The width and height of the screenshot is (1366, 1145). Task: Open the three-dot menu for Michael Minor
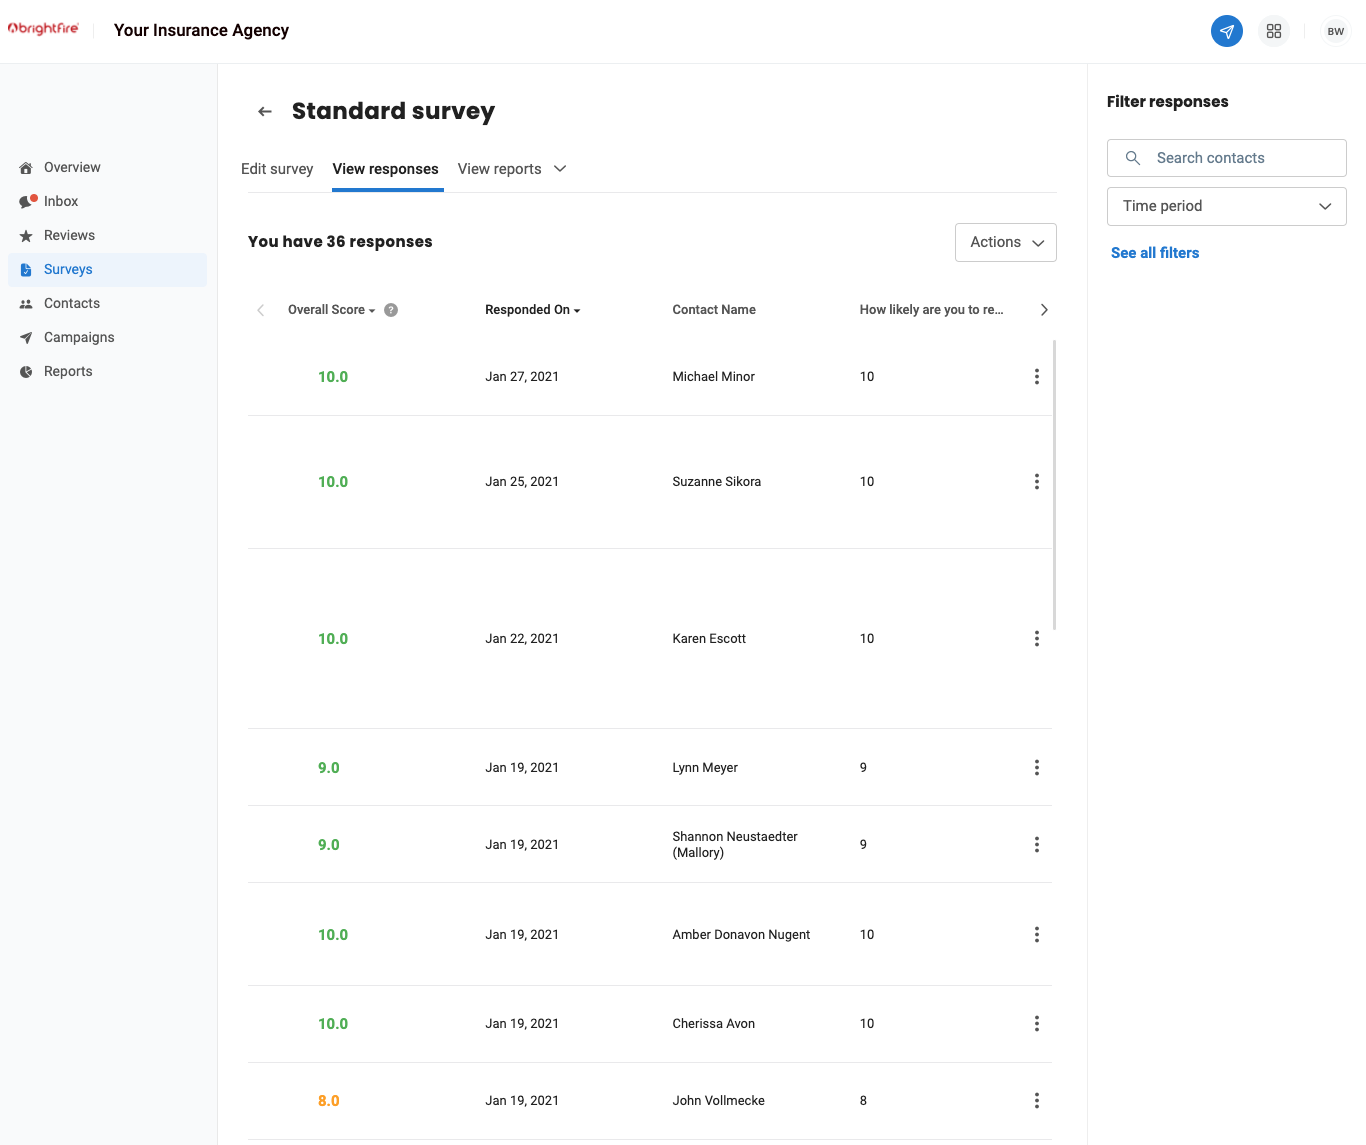click(x=1037, y=376)
